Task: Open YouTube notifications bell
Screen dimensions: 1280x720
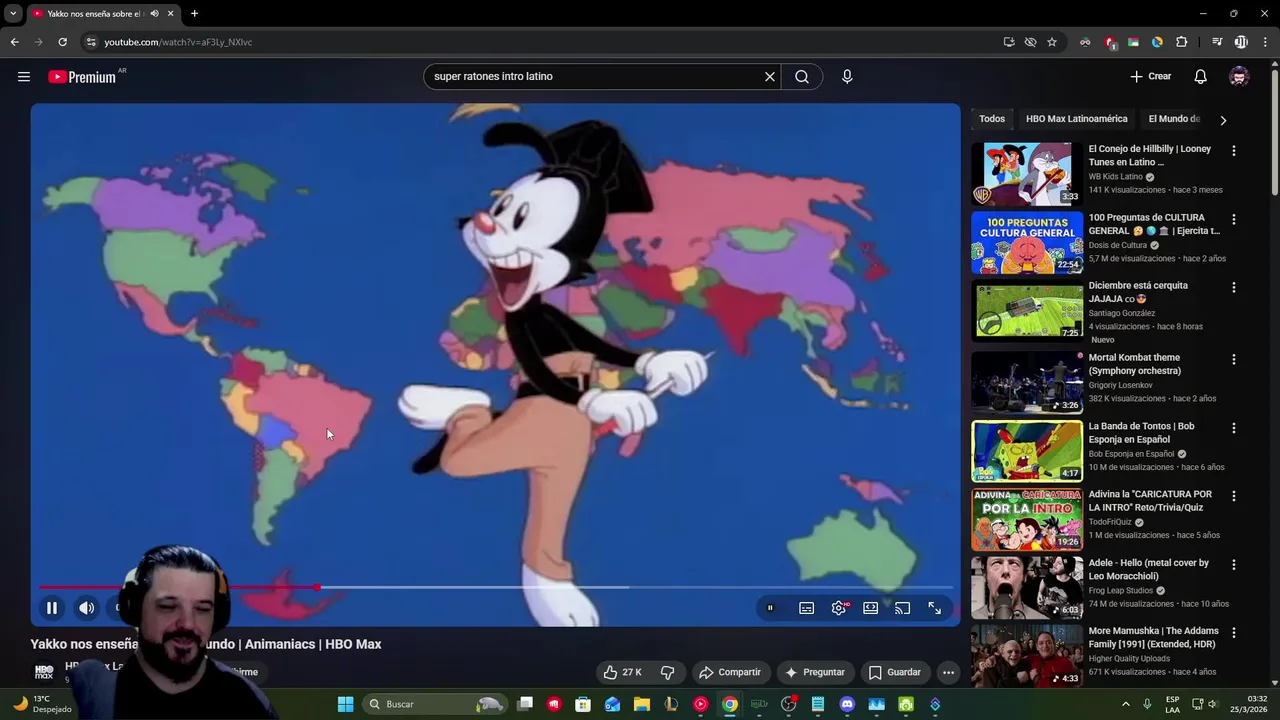Action: (x=1201, y=77)
